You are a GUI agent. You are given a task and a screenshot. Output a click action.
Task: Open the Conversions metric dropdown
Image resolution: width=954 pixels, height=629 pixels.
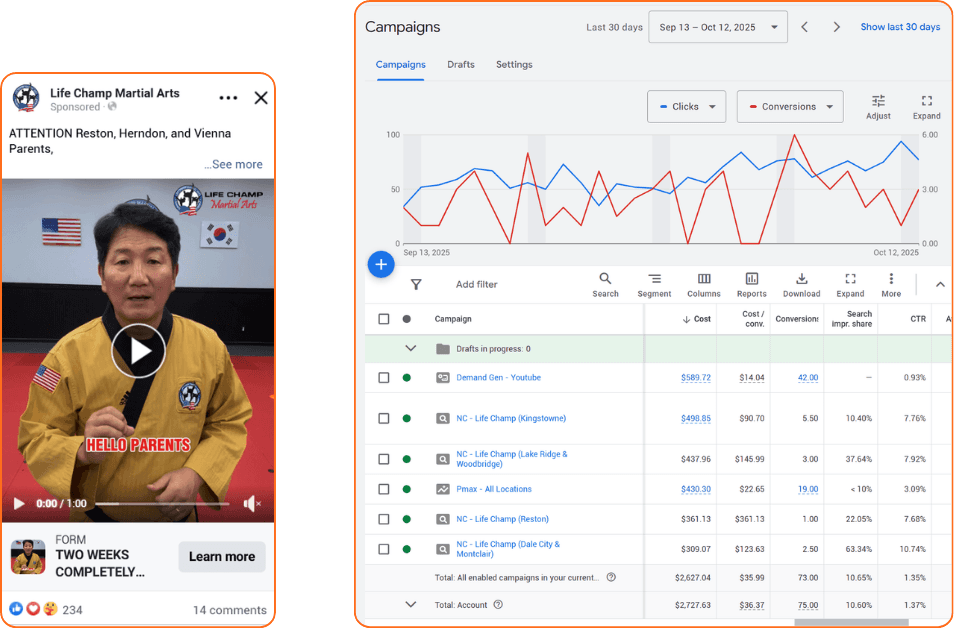pyautogui.click(x=790, y=106)
